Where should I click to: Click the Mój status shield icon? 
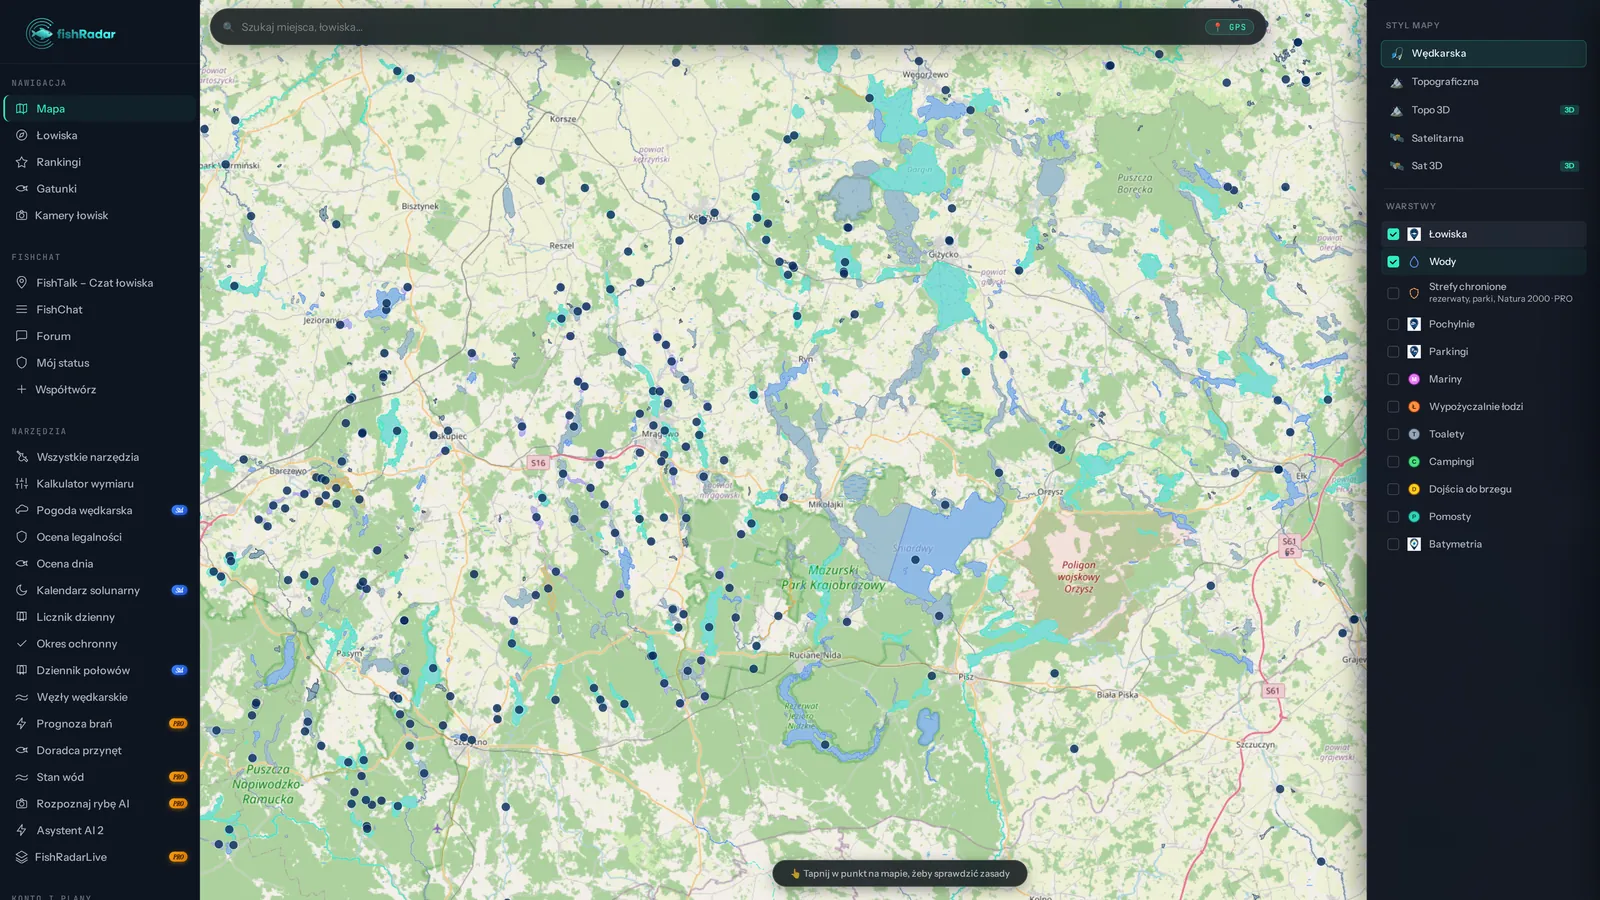pos(22,363)
